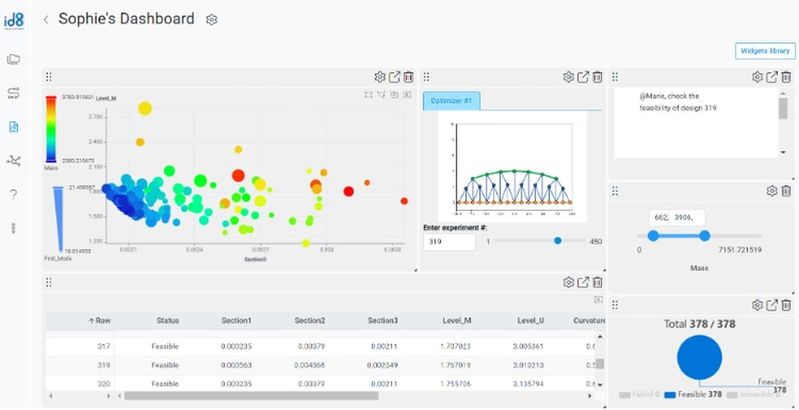Screen dimensions: 799x410
Task: Click the Enter experiment number input field
Action: [449, 242]
